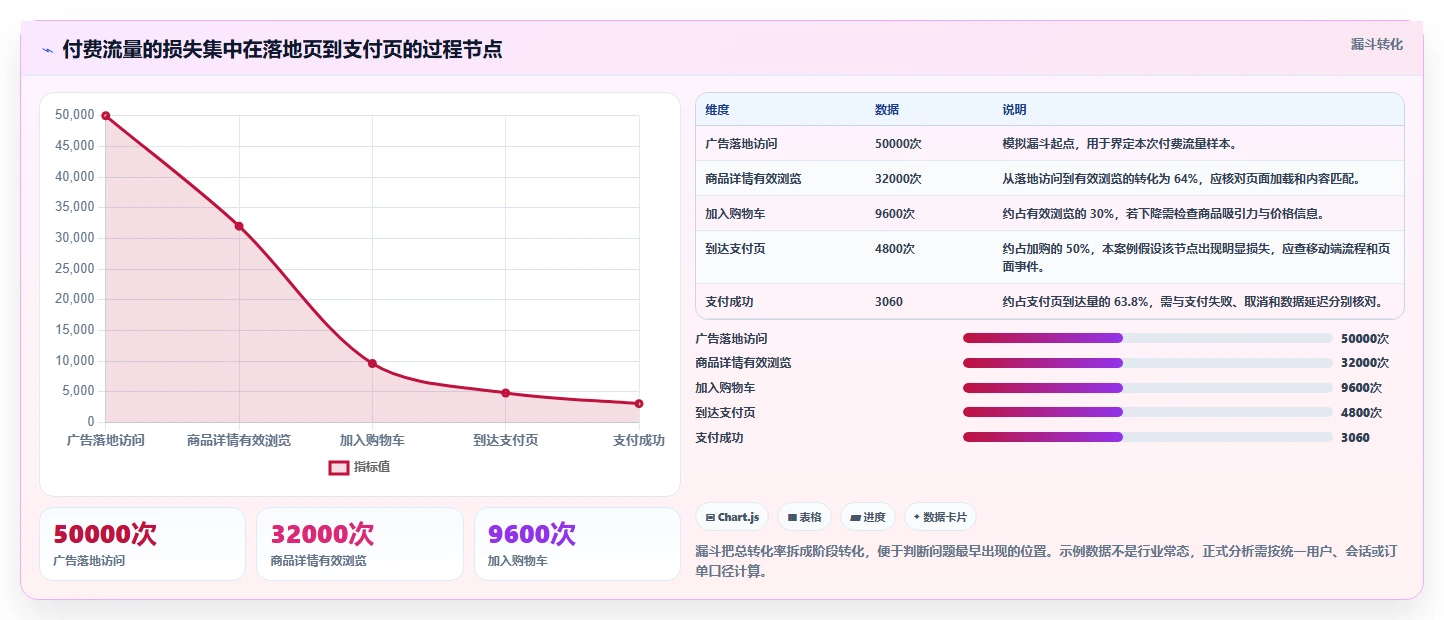
Task: Click the 加入购物车 x-axis label
Action: click(x=372, y=440)
